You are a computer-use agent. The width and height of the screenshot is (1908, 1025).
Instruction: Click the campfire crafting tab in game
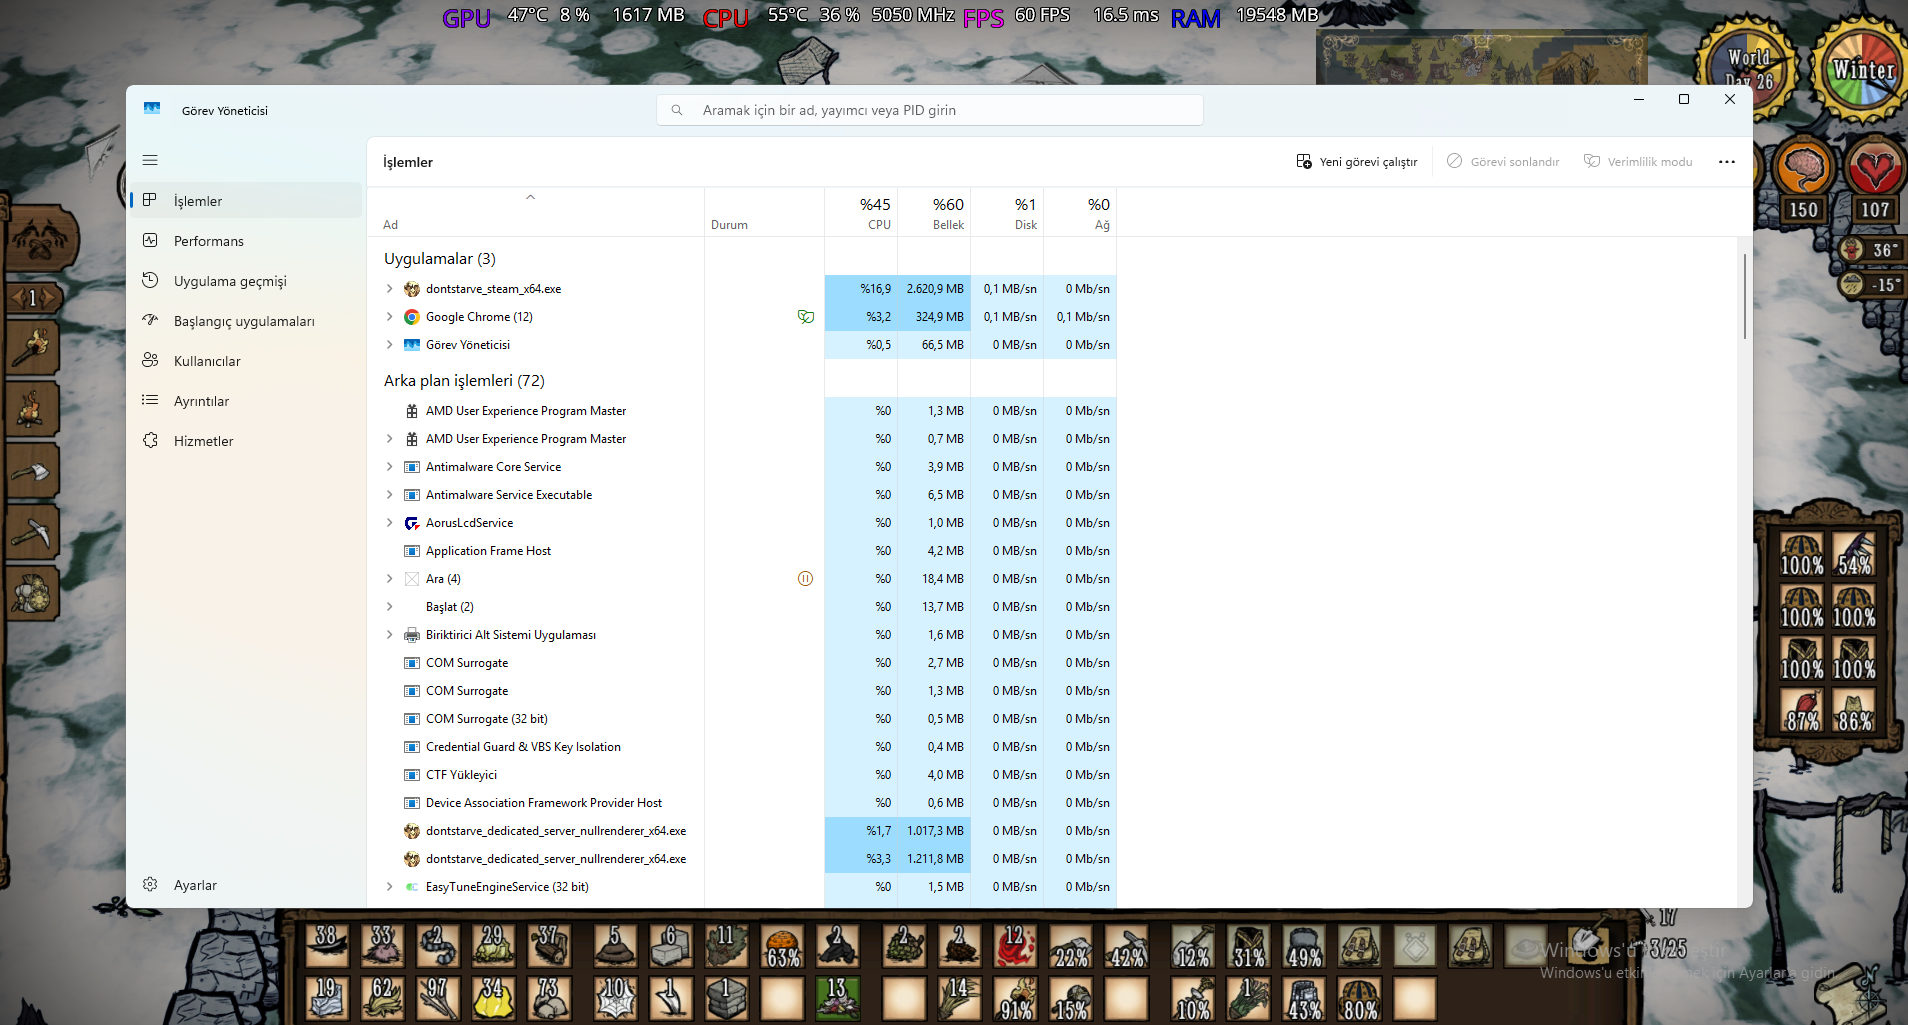[33, 409]
